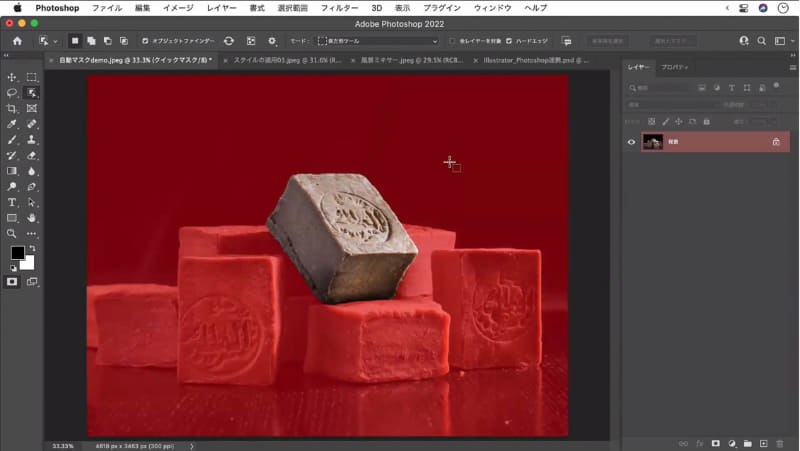Click the zoom percentage field 33.33%
The height and width of the screenshot is (451, 800).
[x=63, y=446]
